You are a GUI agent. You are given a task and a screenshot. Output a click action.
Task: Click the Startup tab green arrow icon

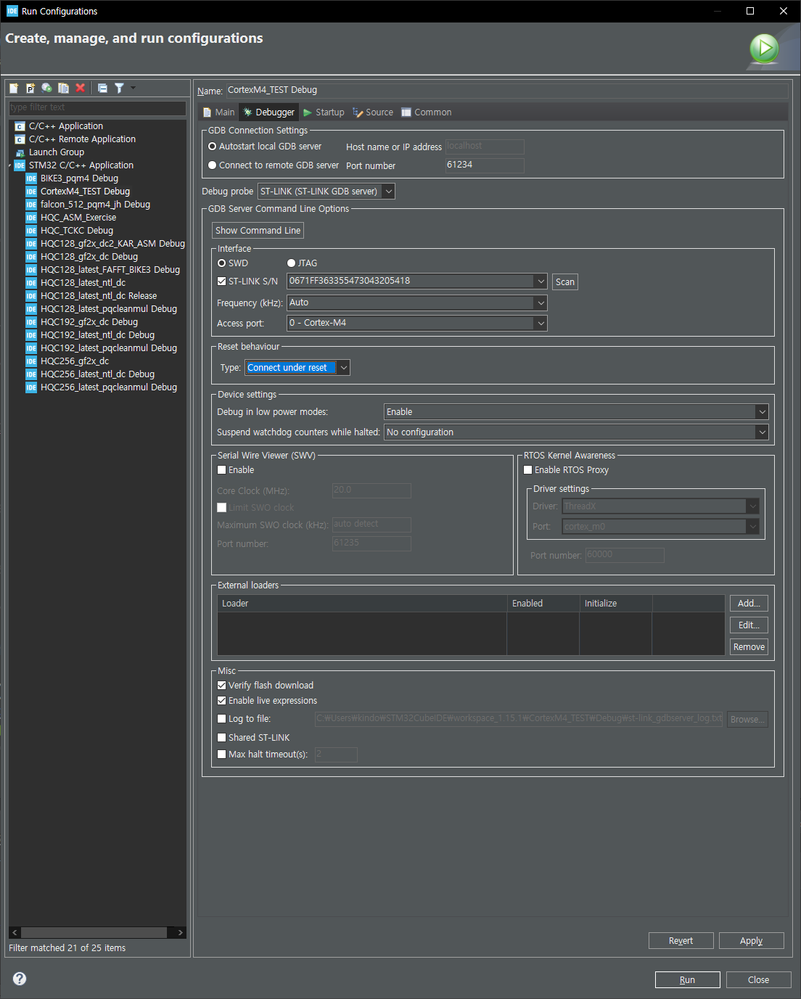click(308, 112)
